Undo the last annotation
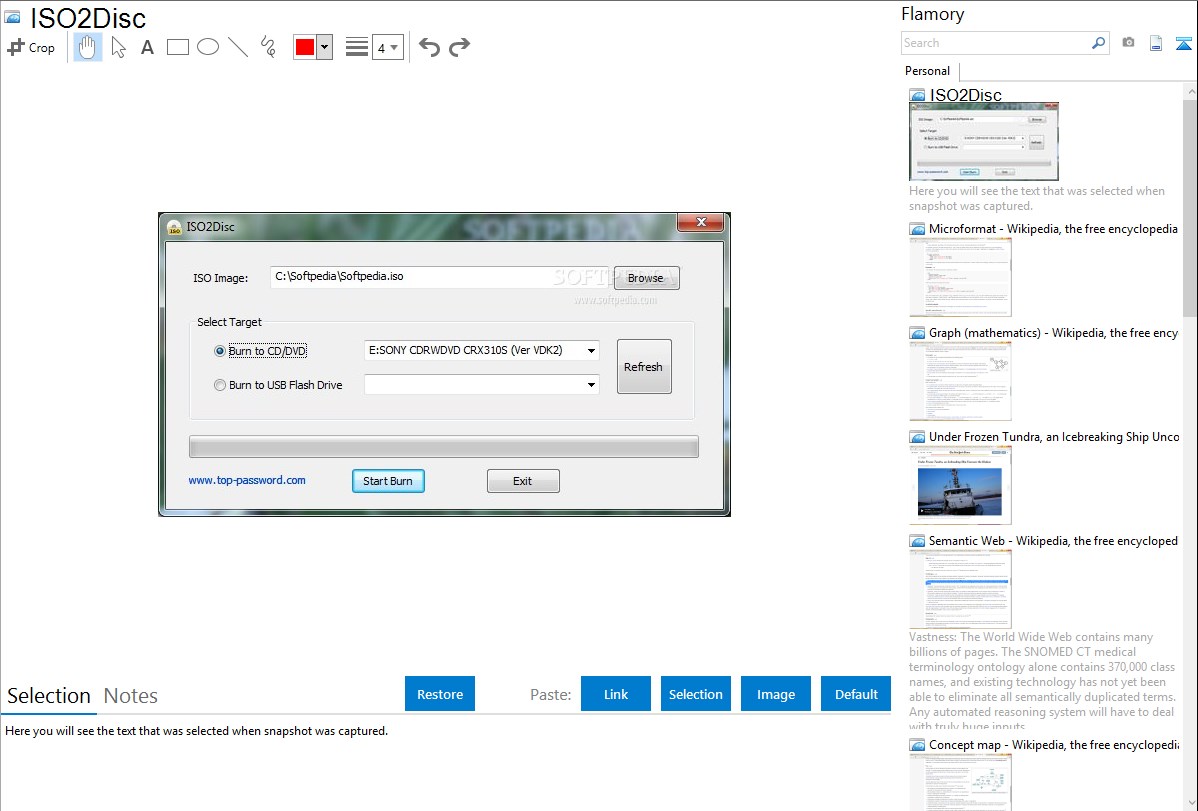Screen dimensions: 1198x811 (x=429, y=47)
